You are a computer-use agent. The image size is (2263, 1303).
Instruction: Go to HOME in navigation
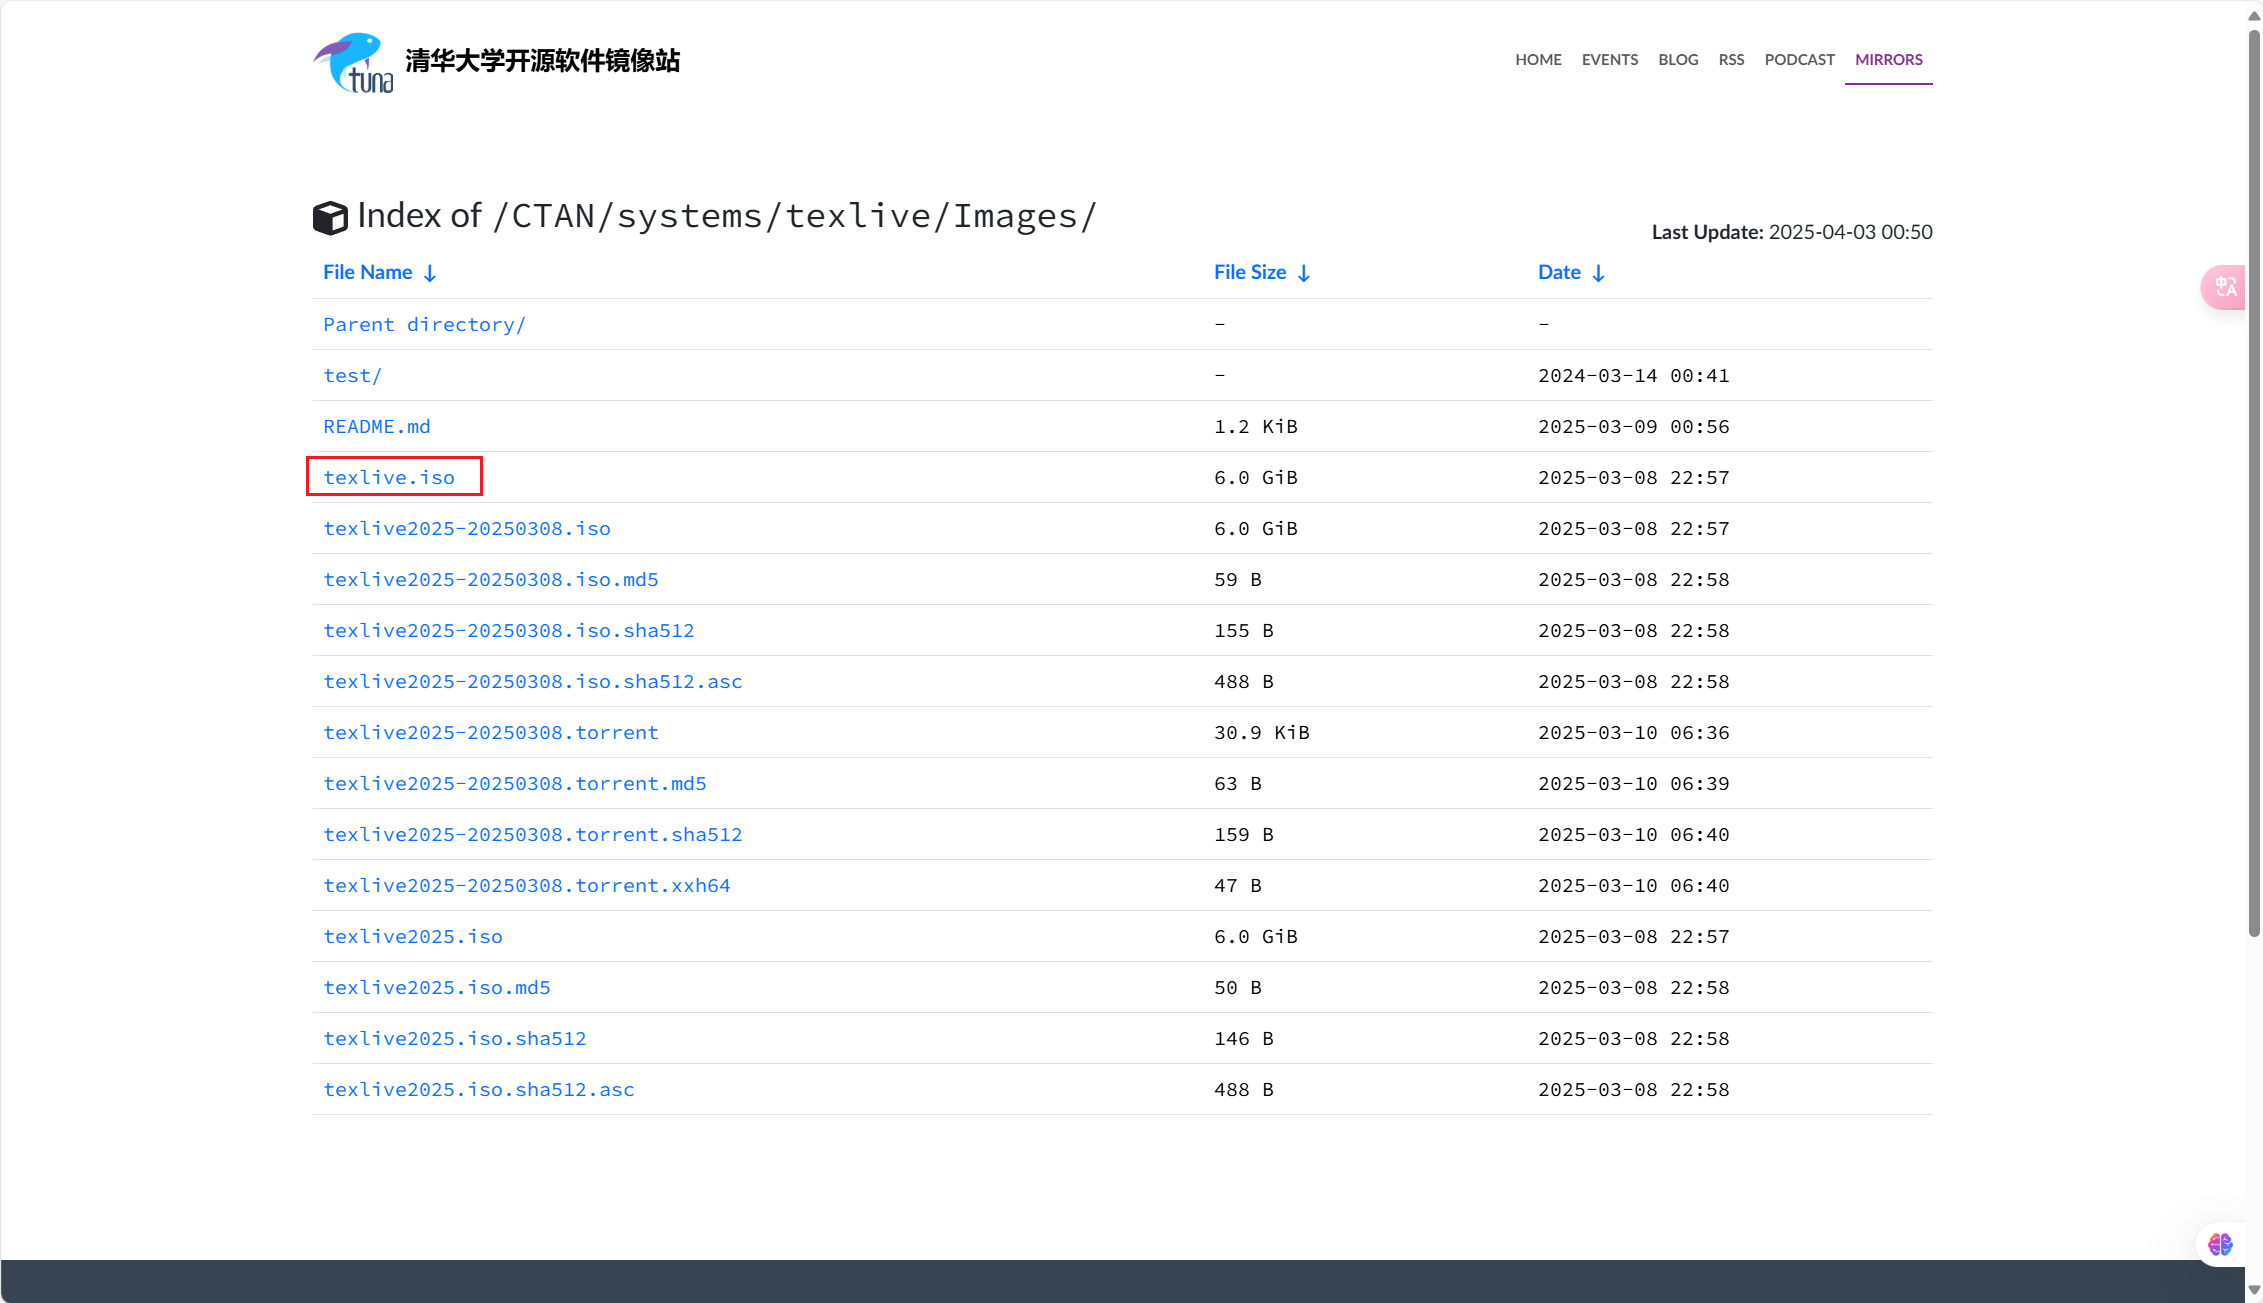(x=1538, y=59)
